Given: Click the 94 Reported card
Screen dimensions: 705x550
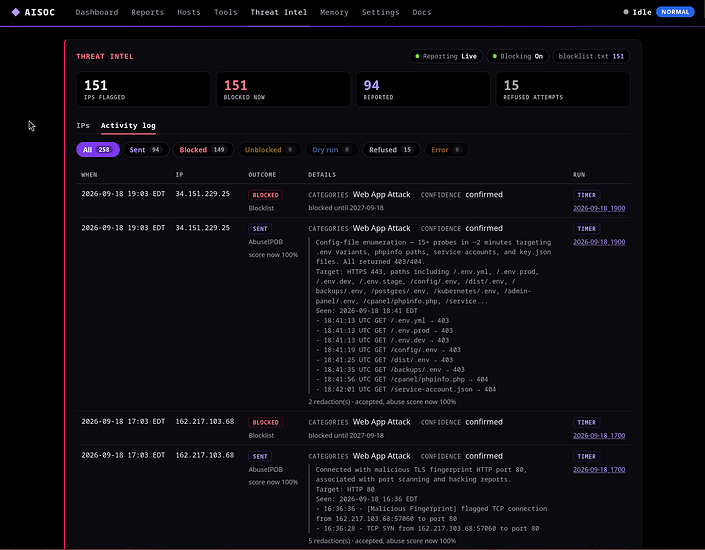Looking at the screenshot, I should tap(423, 89).
